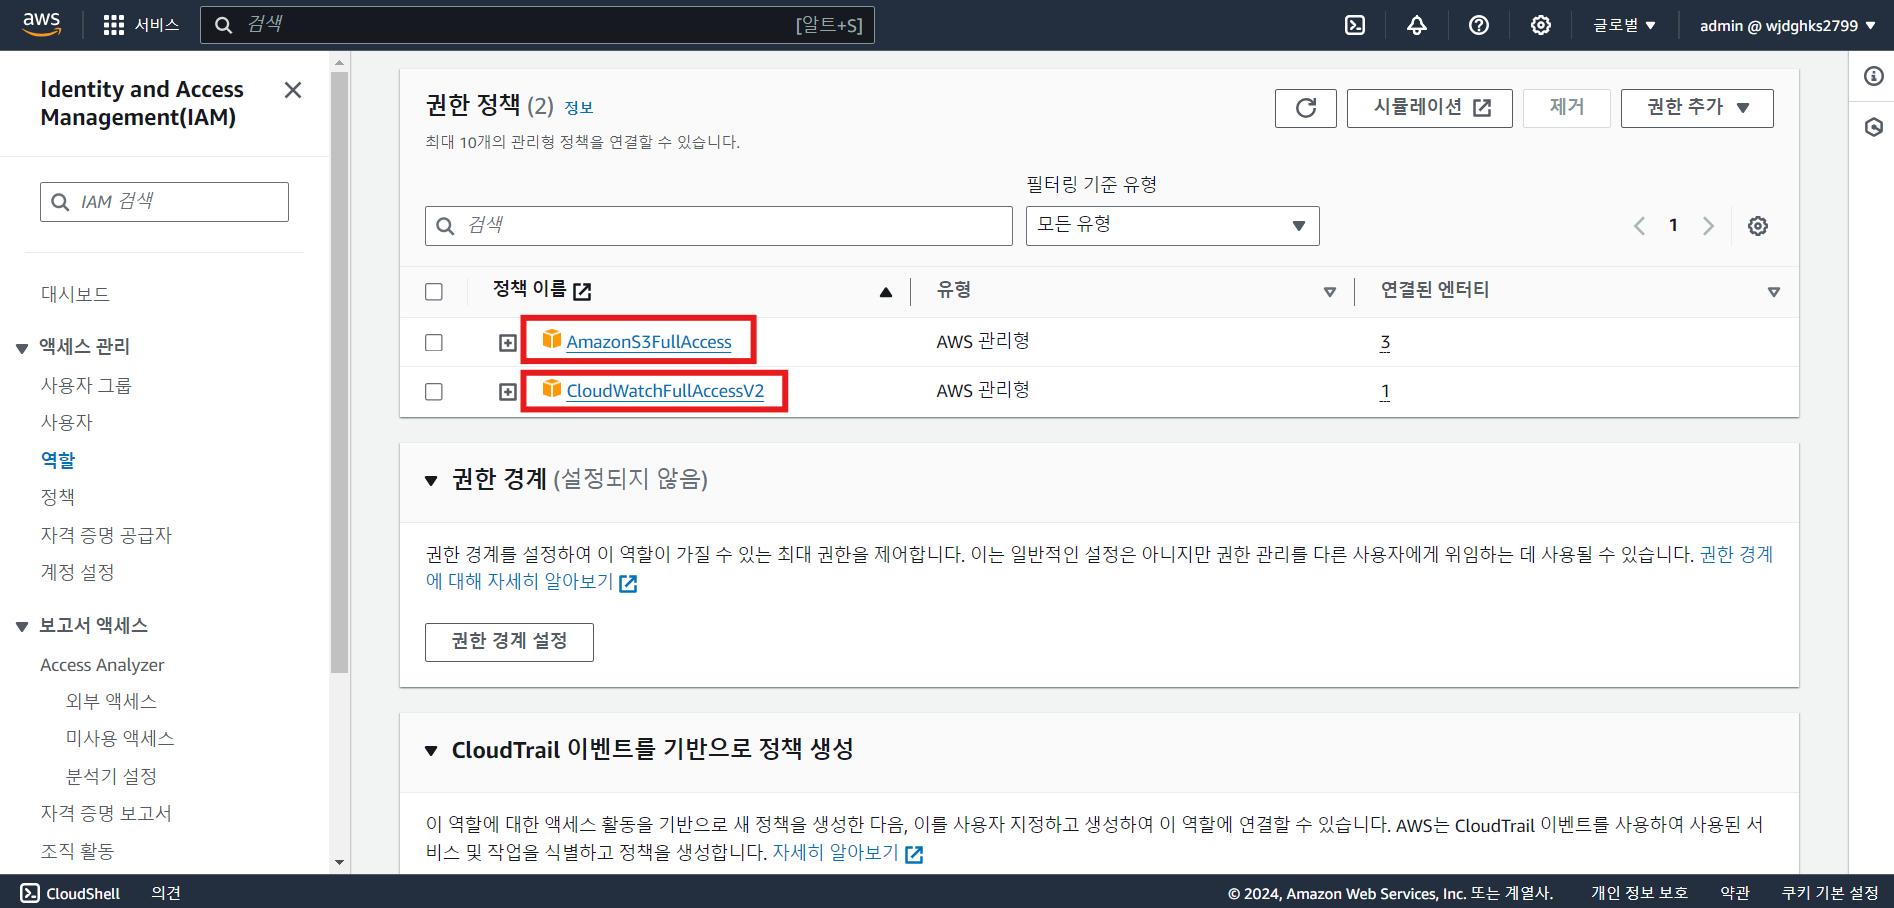Open the AmazonS3FullAccess policy link
The height and width of the screenshot is (908, 1894).
coord(649,342)
